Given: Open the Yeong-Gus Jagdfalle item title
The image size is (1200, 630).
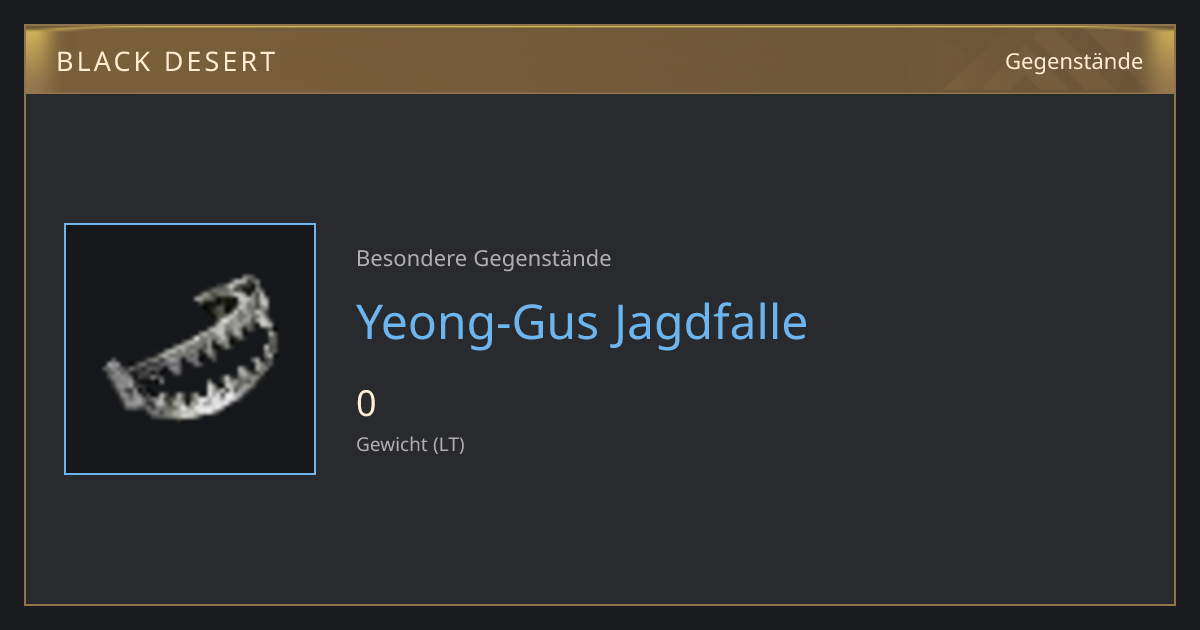Looking at the screenshot, I should click(582, 322).
